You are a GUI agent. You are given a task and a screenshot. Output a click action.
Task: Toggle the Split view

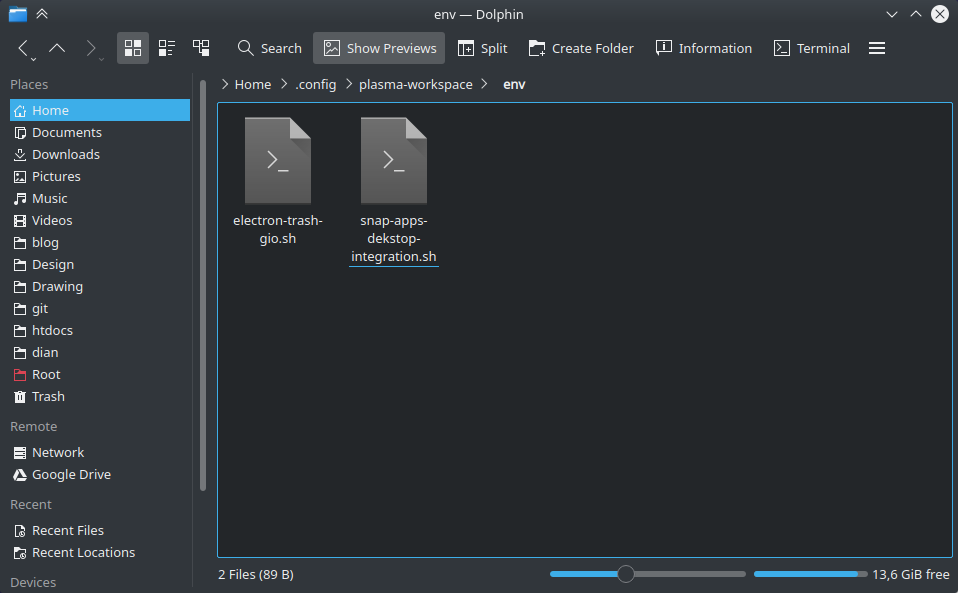point(482,47)
